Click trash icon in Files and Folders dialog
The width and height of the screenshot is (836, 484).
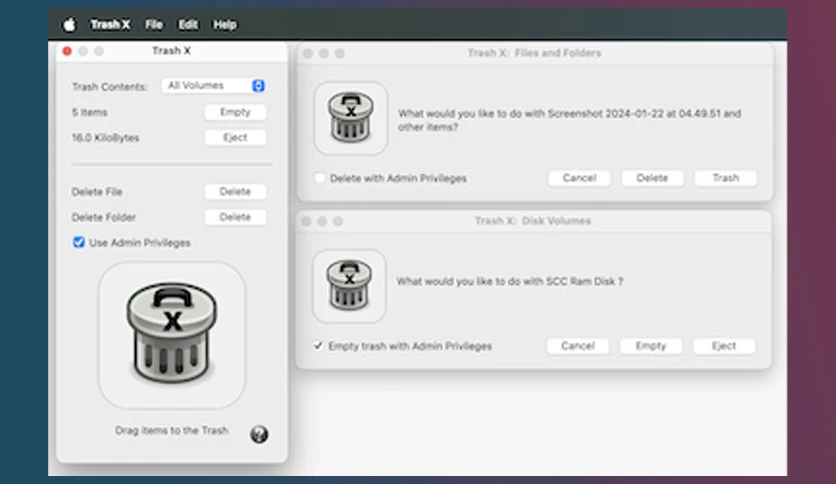tap(351, 118)
